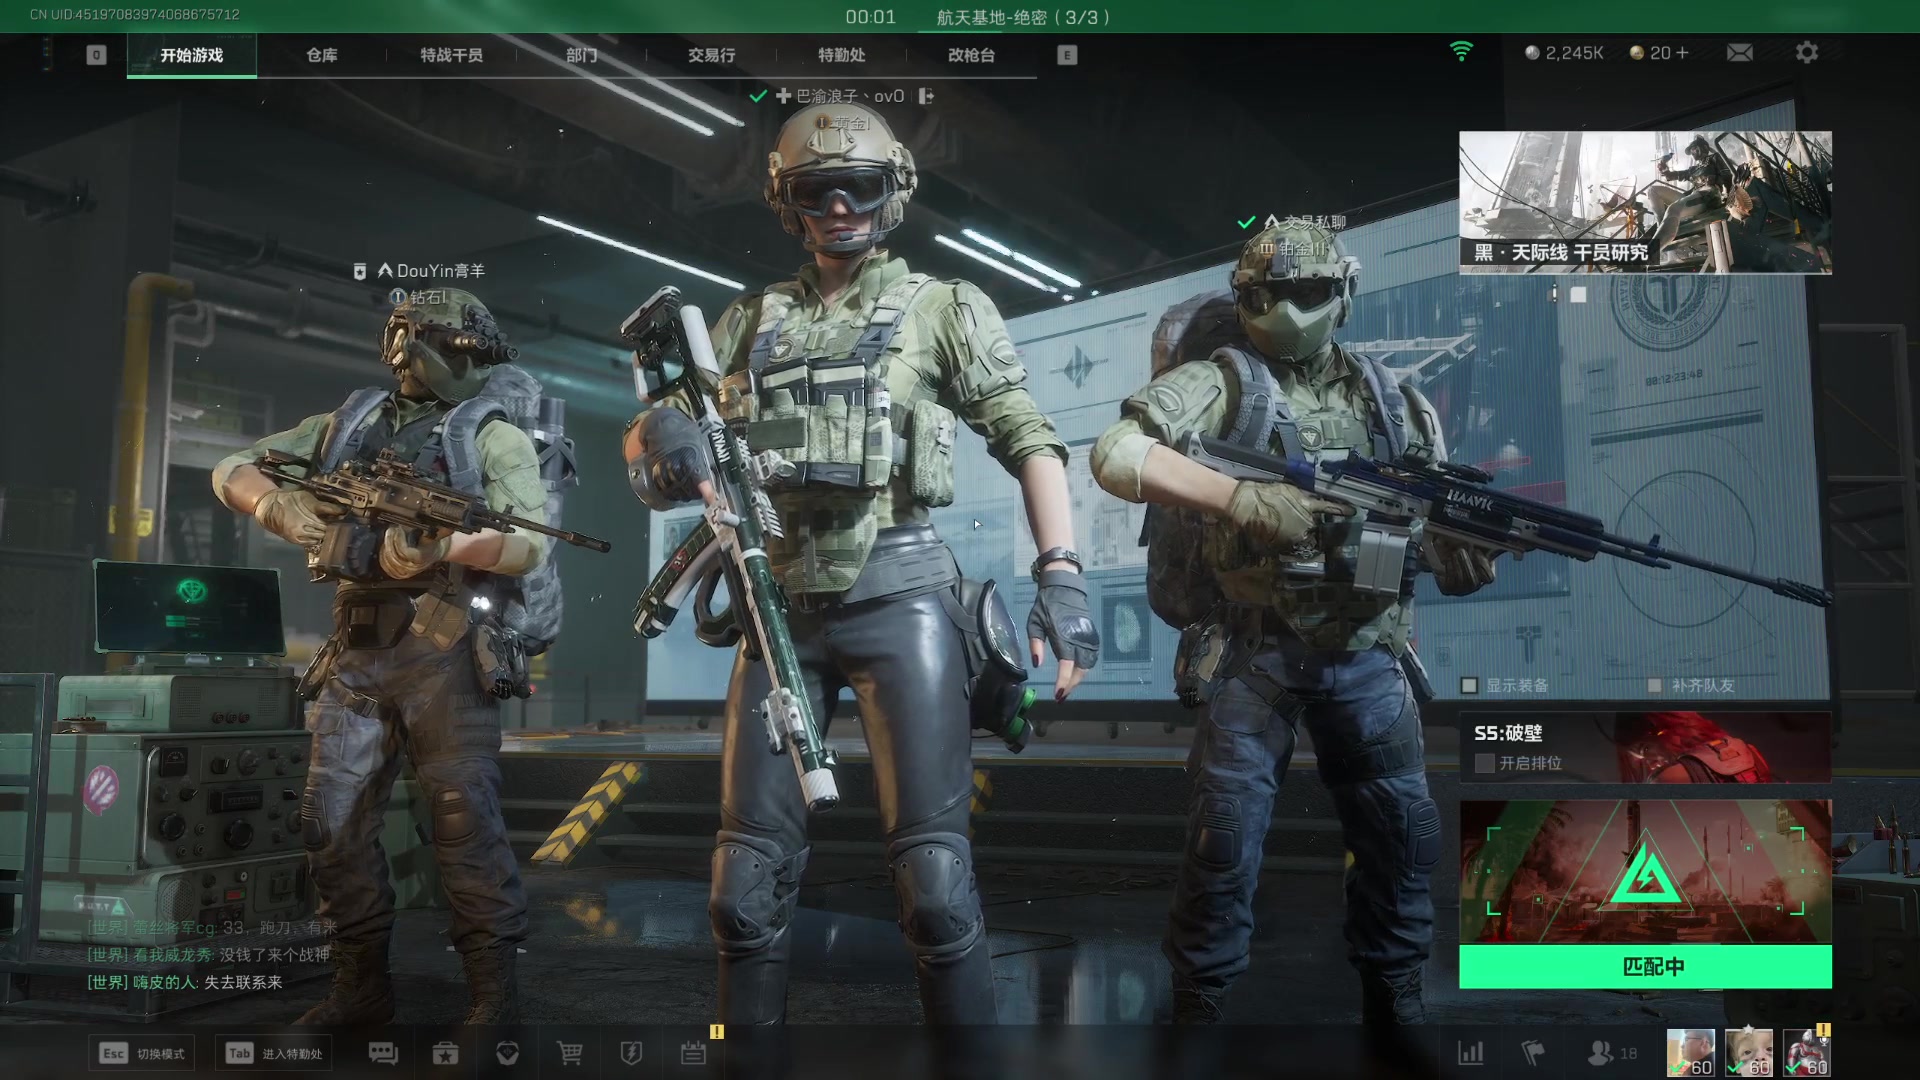The height and width of the screenshot is (1080, 1920).
Task: Toggle the 补齐队友 checkbox
Action: [1654, 685]
